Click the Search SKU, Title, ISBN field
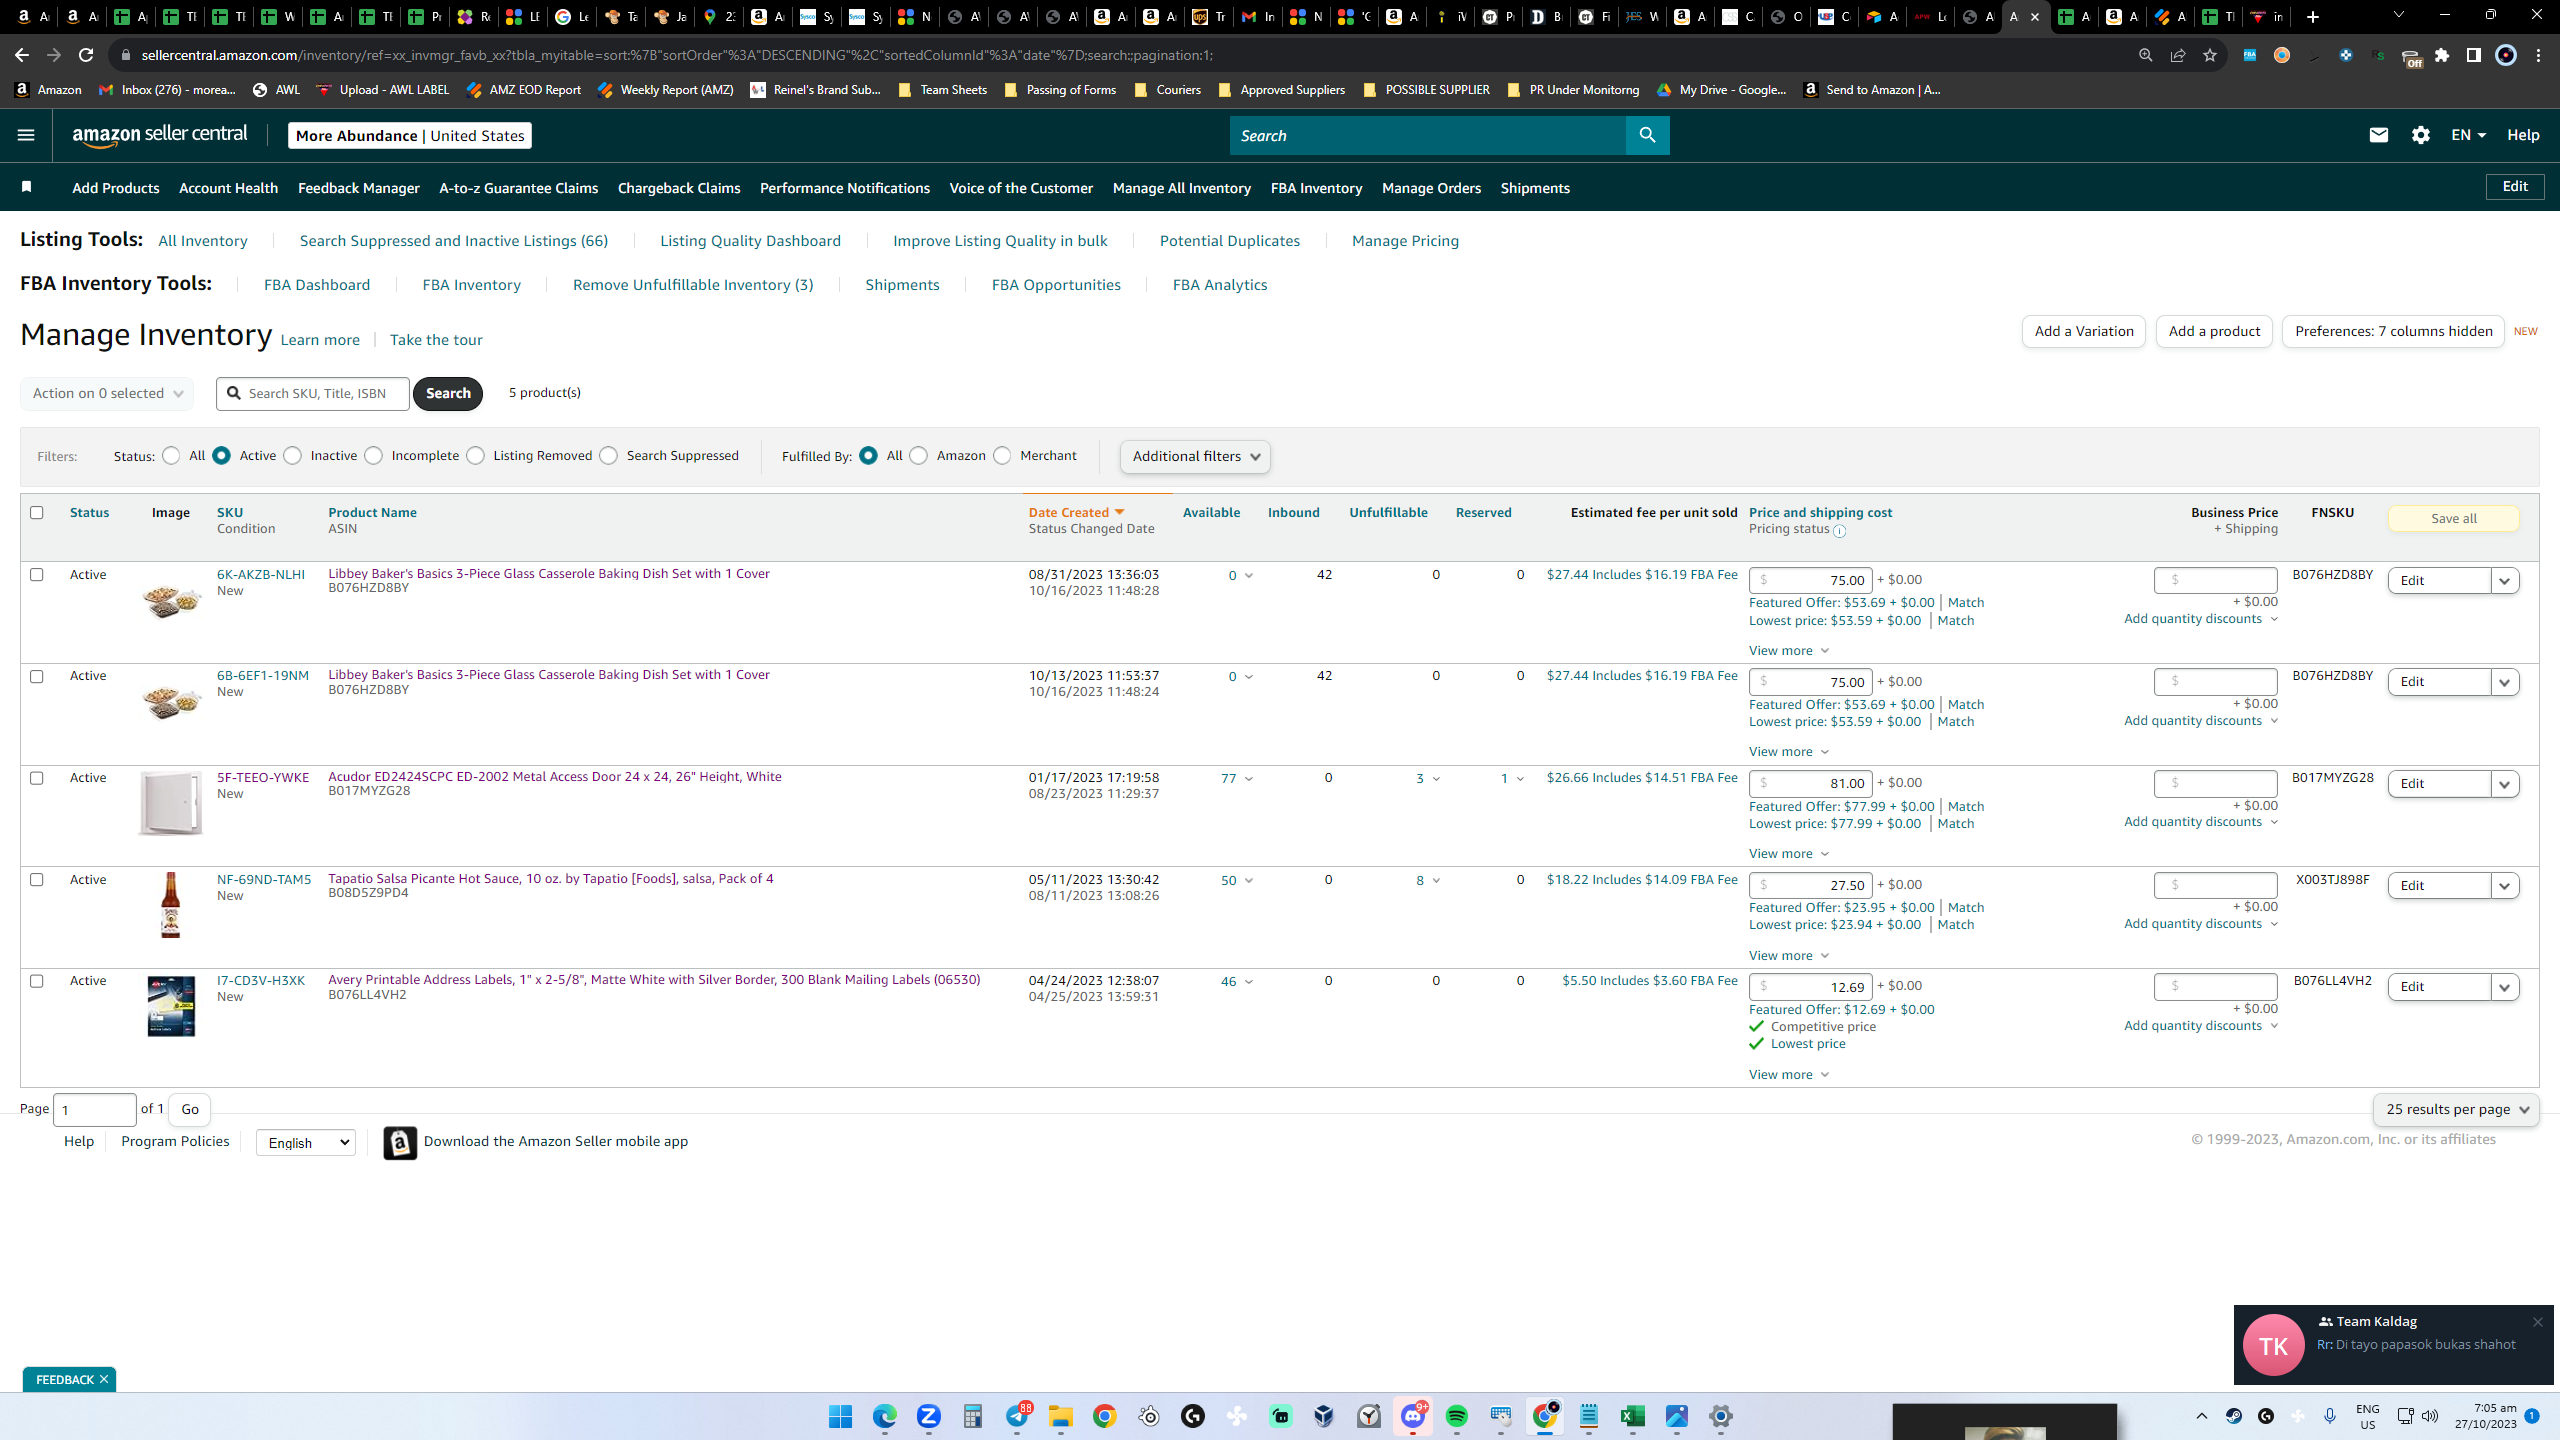Screen dimensions: 2560x1440 313,393
